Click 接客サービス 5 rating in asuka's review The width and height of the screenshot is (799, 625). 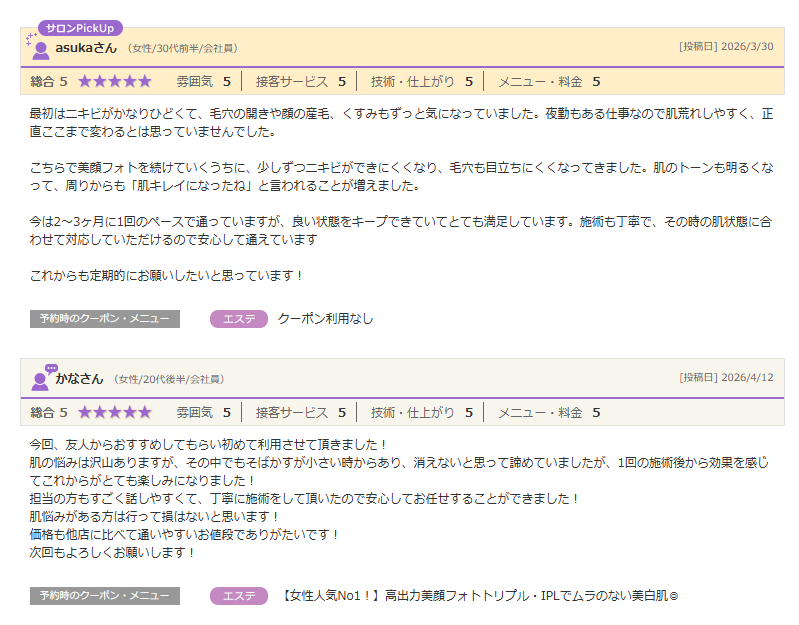tap(300, 81)
